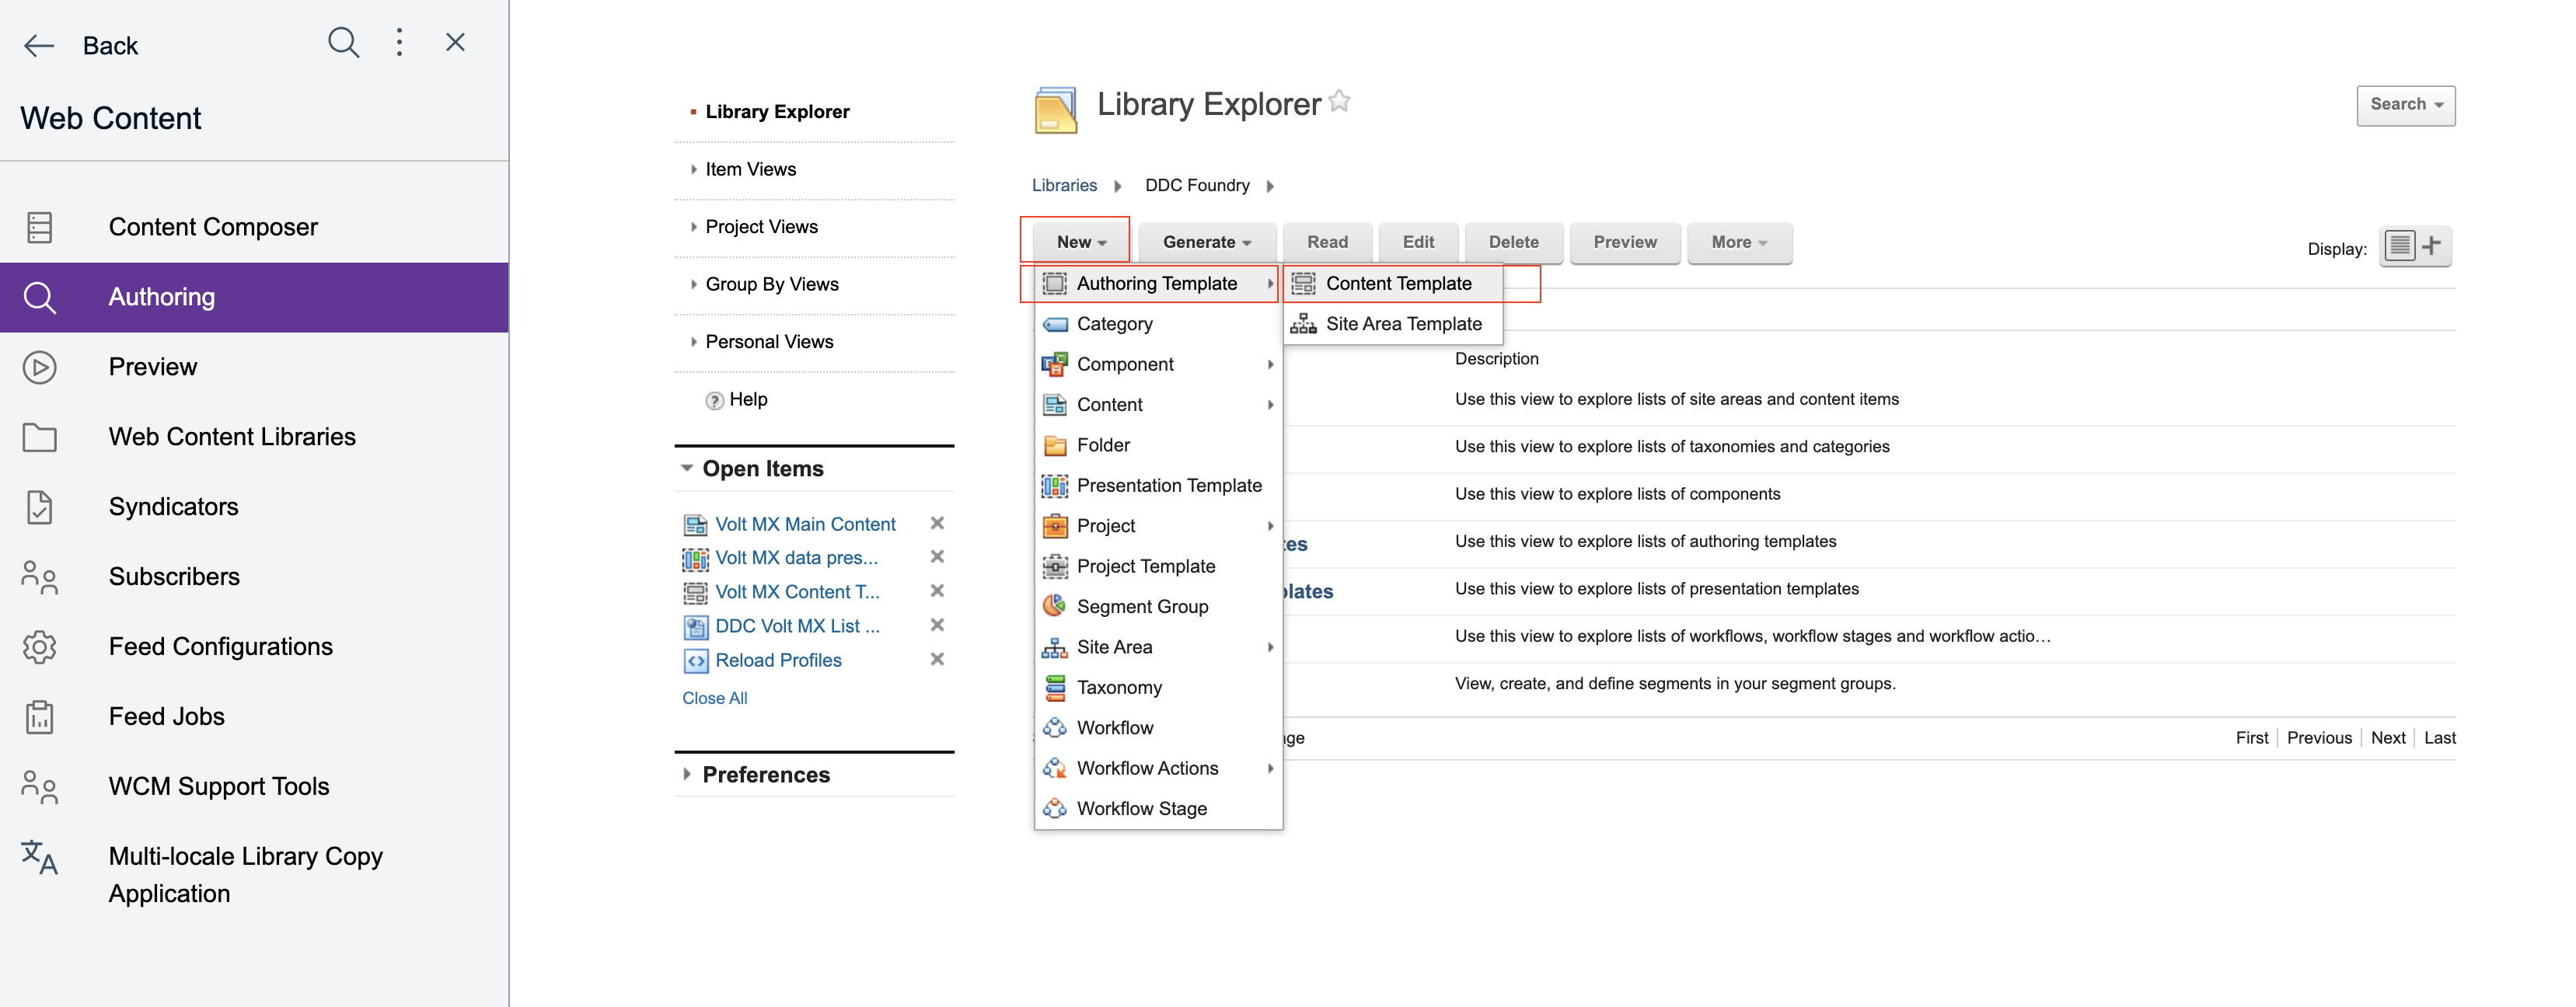Select Content Template from submenu
This screenshot has width=2576, height=1007.
pyautogui.click(x=1397, y=284)
